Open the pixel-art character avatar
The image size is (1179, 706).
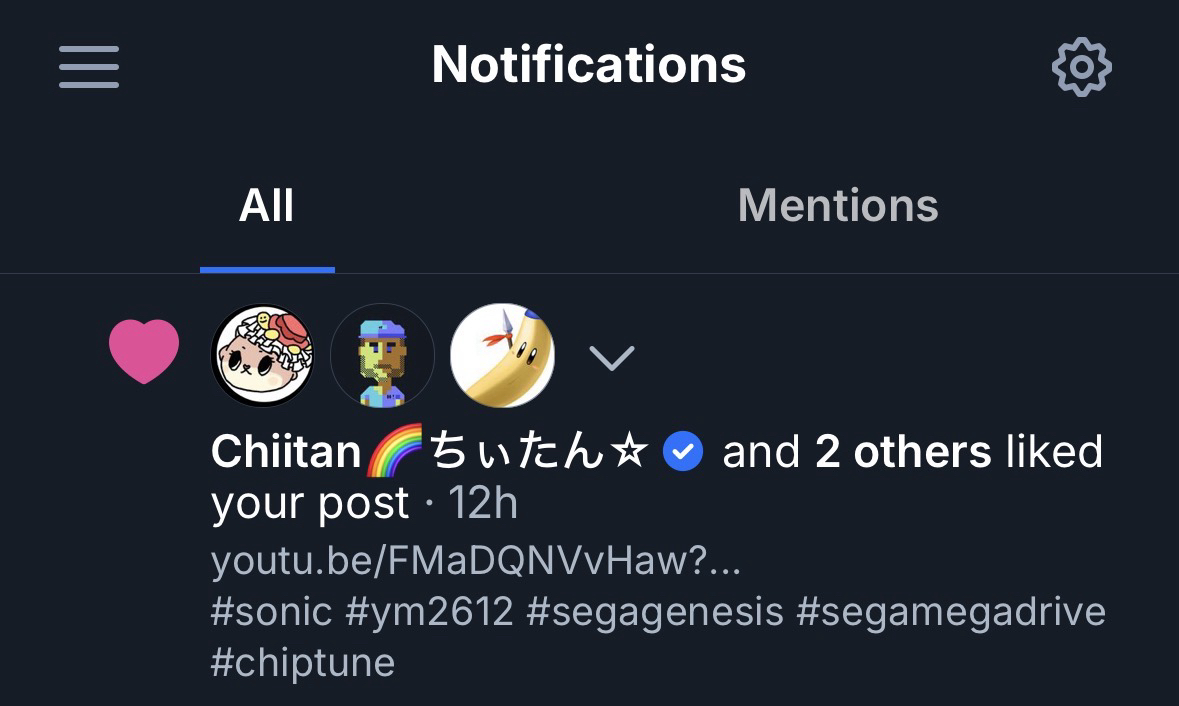(382, 356)
